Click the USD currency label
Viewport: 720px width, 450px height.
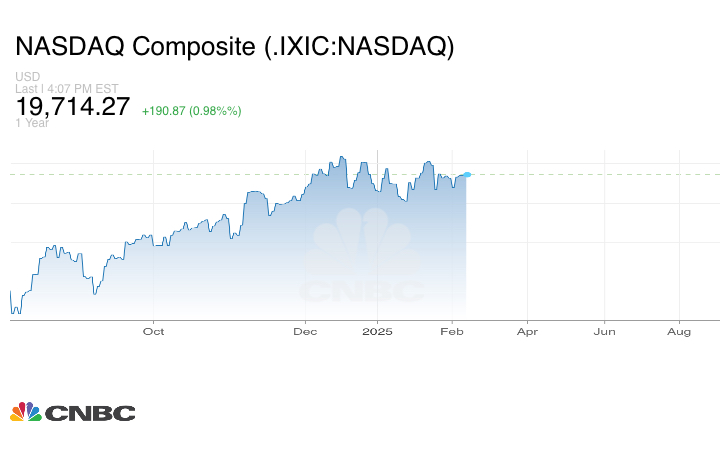tap(26, 77)
